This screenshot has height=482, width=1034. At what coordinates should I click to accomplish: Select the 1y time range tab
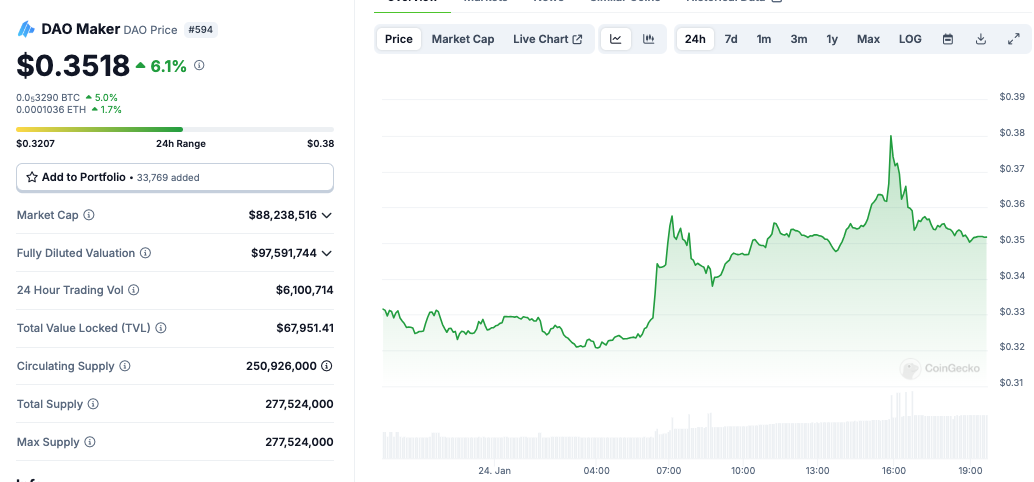pos(832,39)
